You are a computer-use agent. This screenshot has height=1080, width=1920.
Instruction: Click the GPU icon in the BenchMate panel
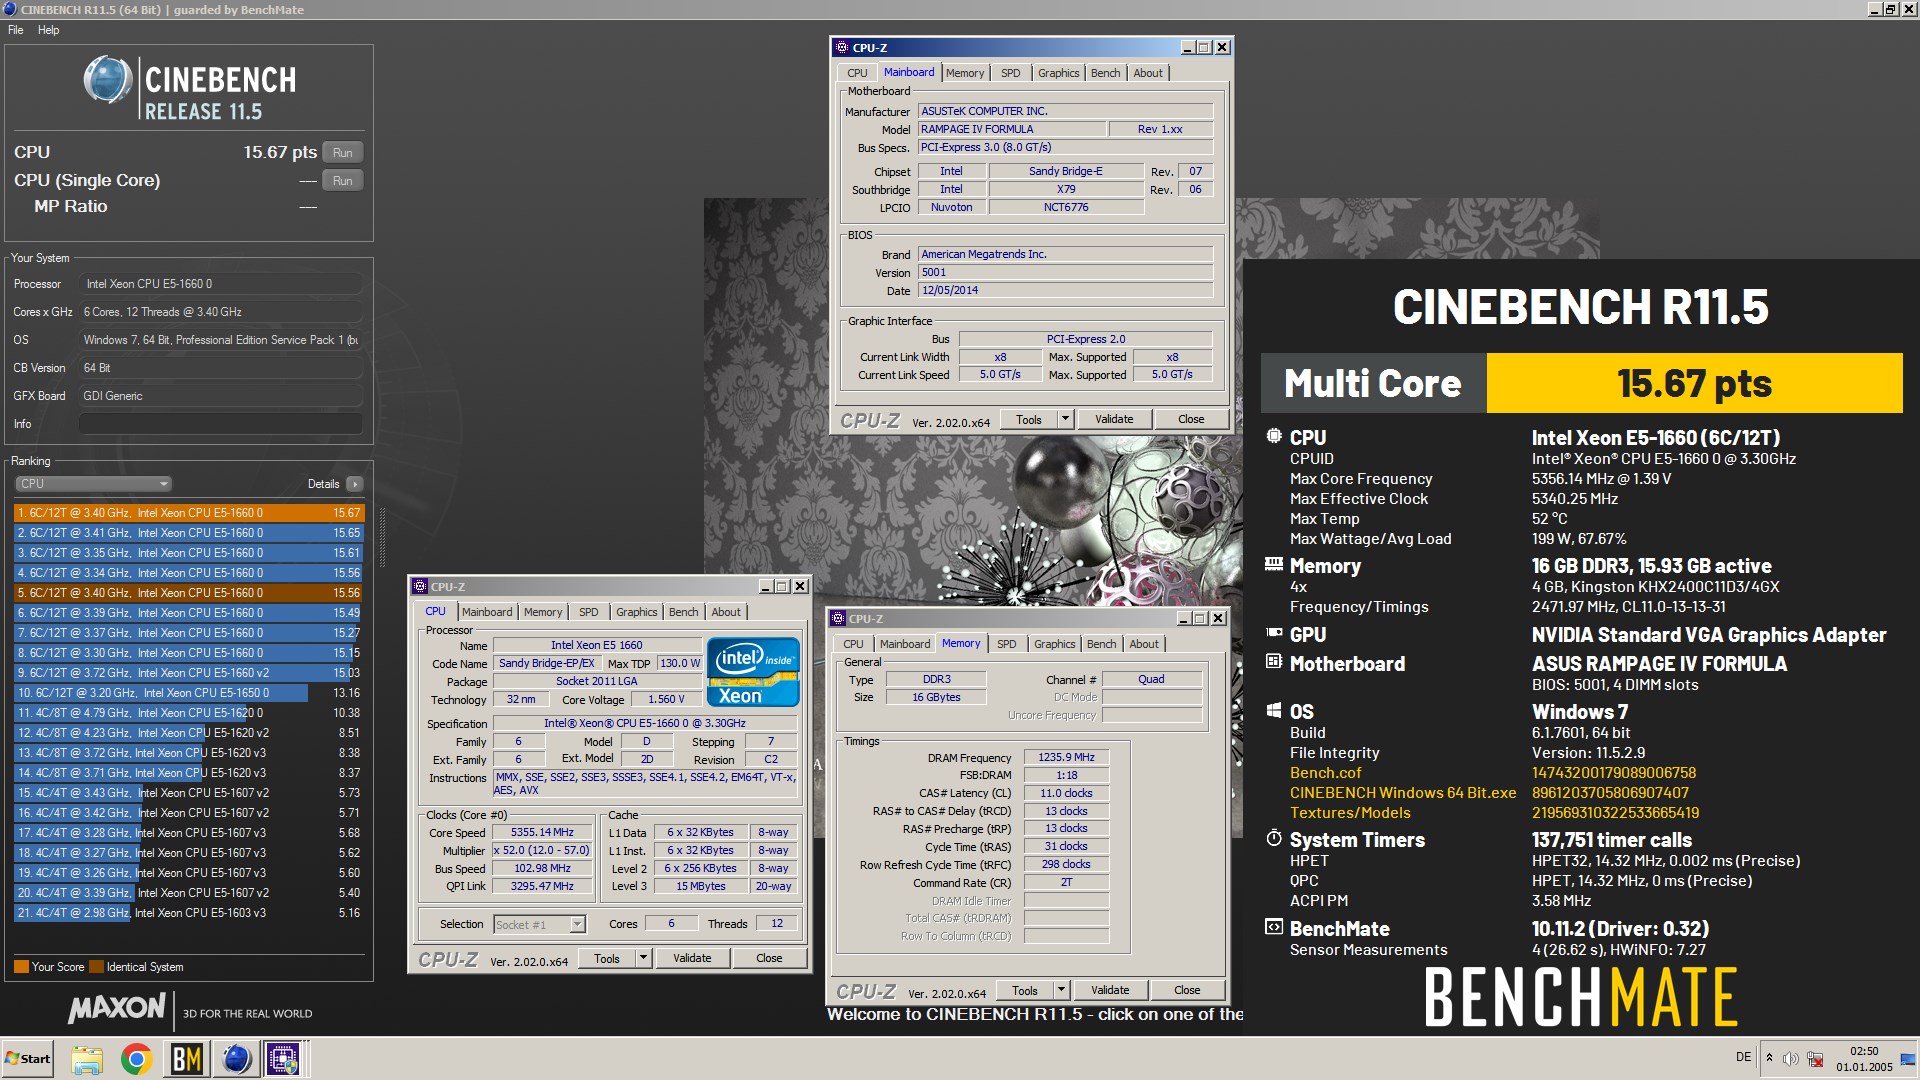point(1274,633)
